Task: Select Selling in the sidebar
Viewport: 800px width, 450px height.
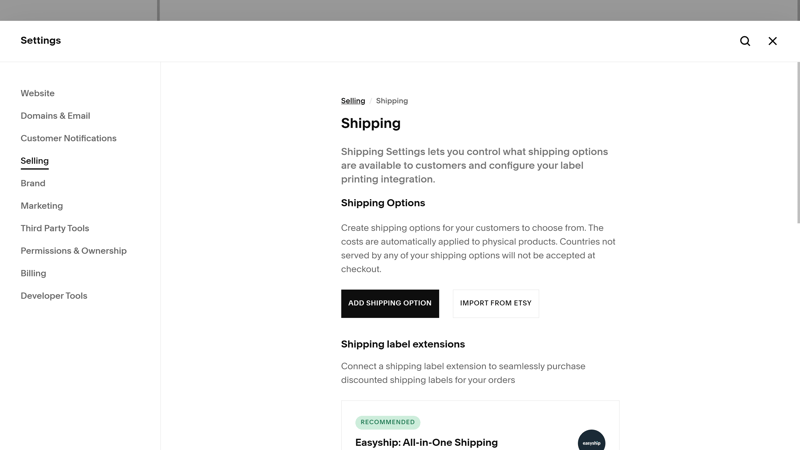Action: [x=34, y=161]
